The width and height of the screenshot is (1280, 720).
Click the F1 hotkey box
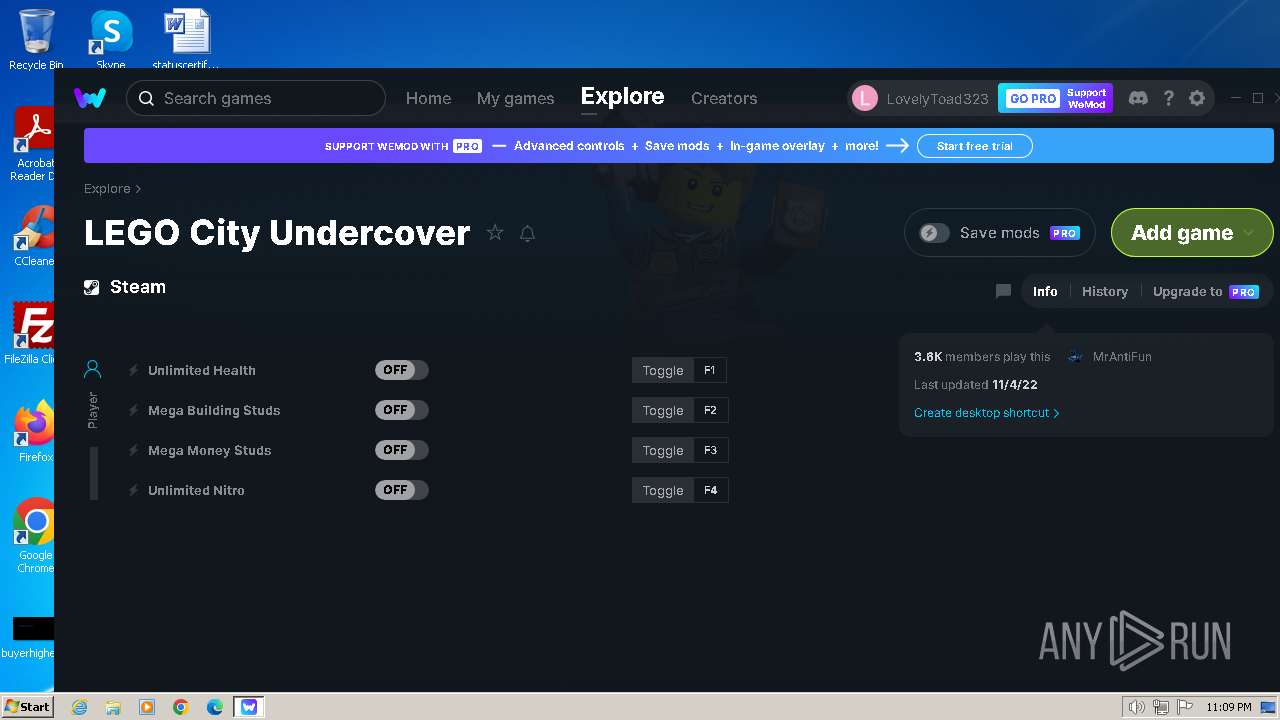pyautogui.click(x=710, y=370)
